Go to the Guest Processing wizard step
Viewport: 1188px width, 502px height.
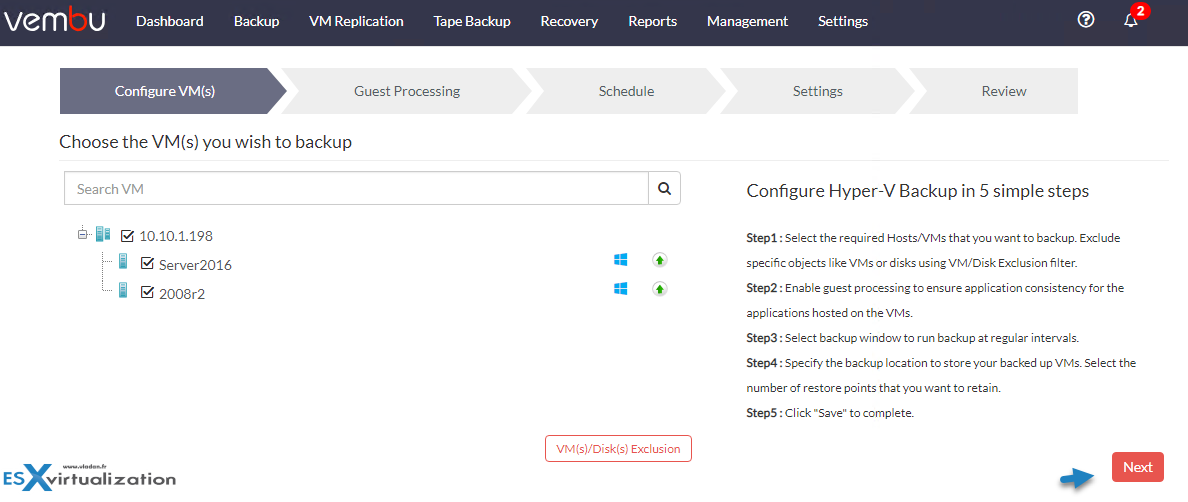click(407, 91)
